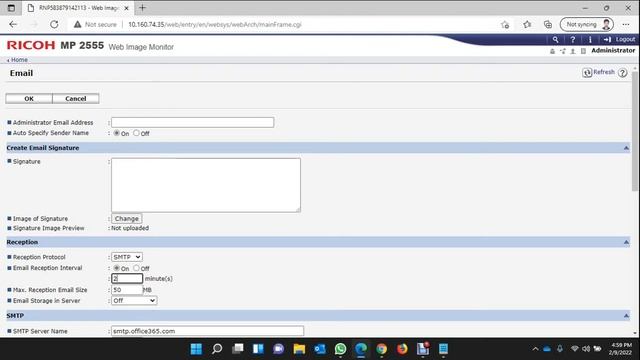Open the Windows Start menu
Screen dimensions: 640x360
coord(196,349)
